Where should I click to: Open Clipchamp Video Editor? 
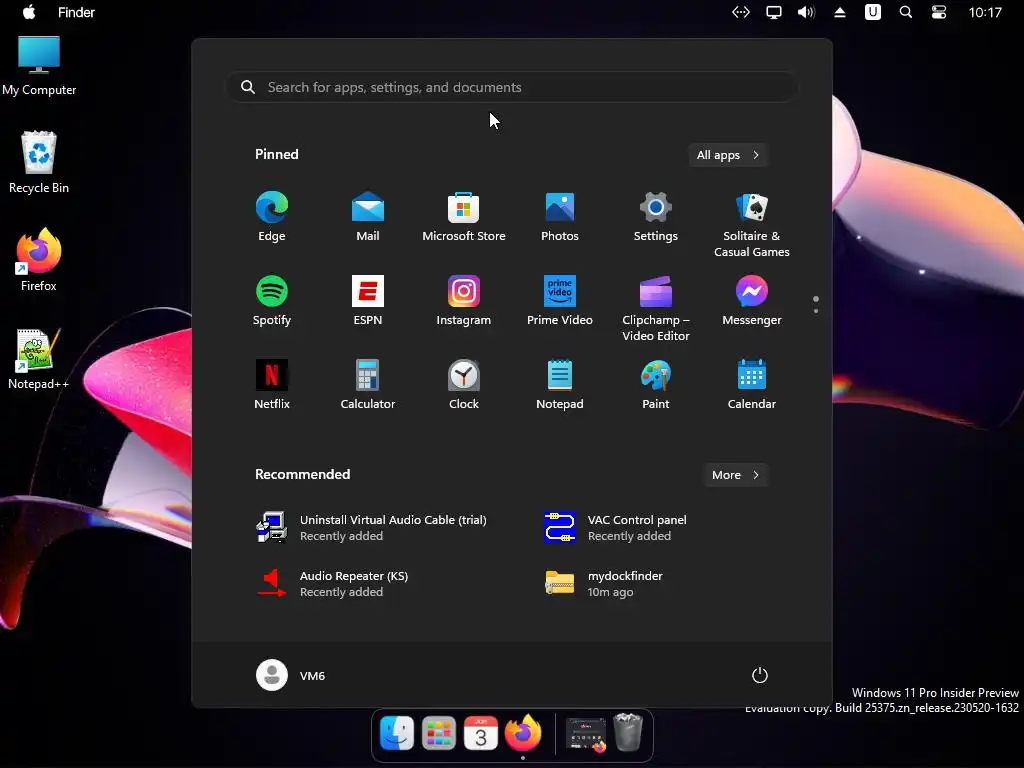(656, 308)
